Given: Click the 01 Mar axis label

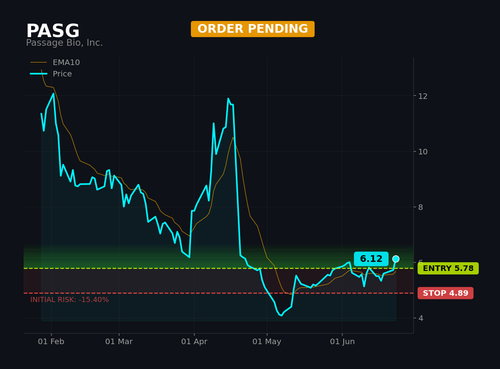Looking at the screenshot, I should pyautogui.click(x=119, y=342).
